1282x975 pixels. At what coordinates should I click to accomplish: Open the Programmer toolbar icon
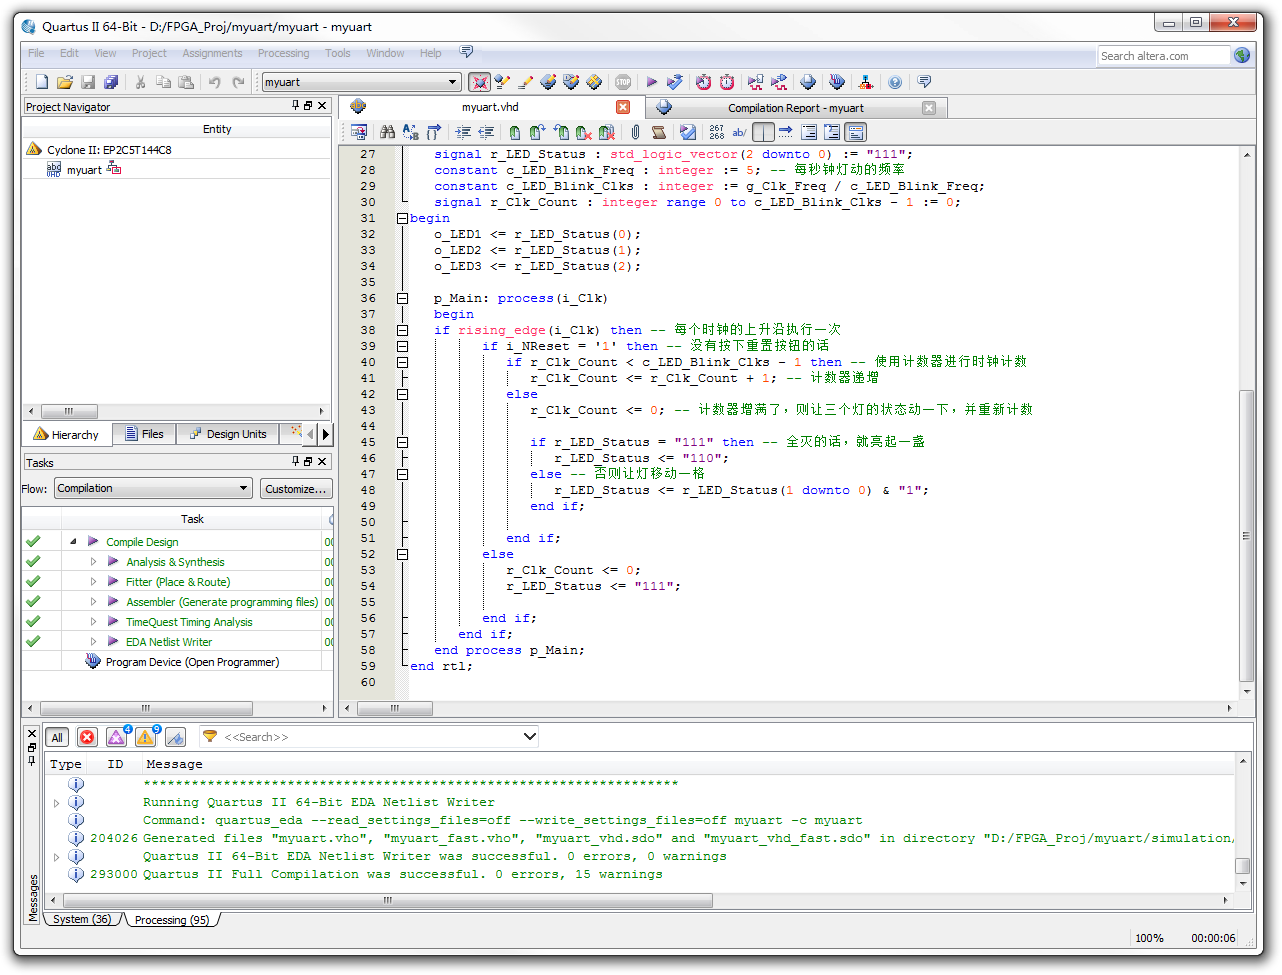click(x=837, y=82)
